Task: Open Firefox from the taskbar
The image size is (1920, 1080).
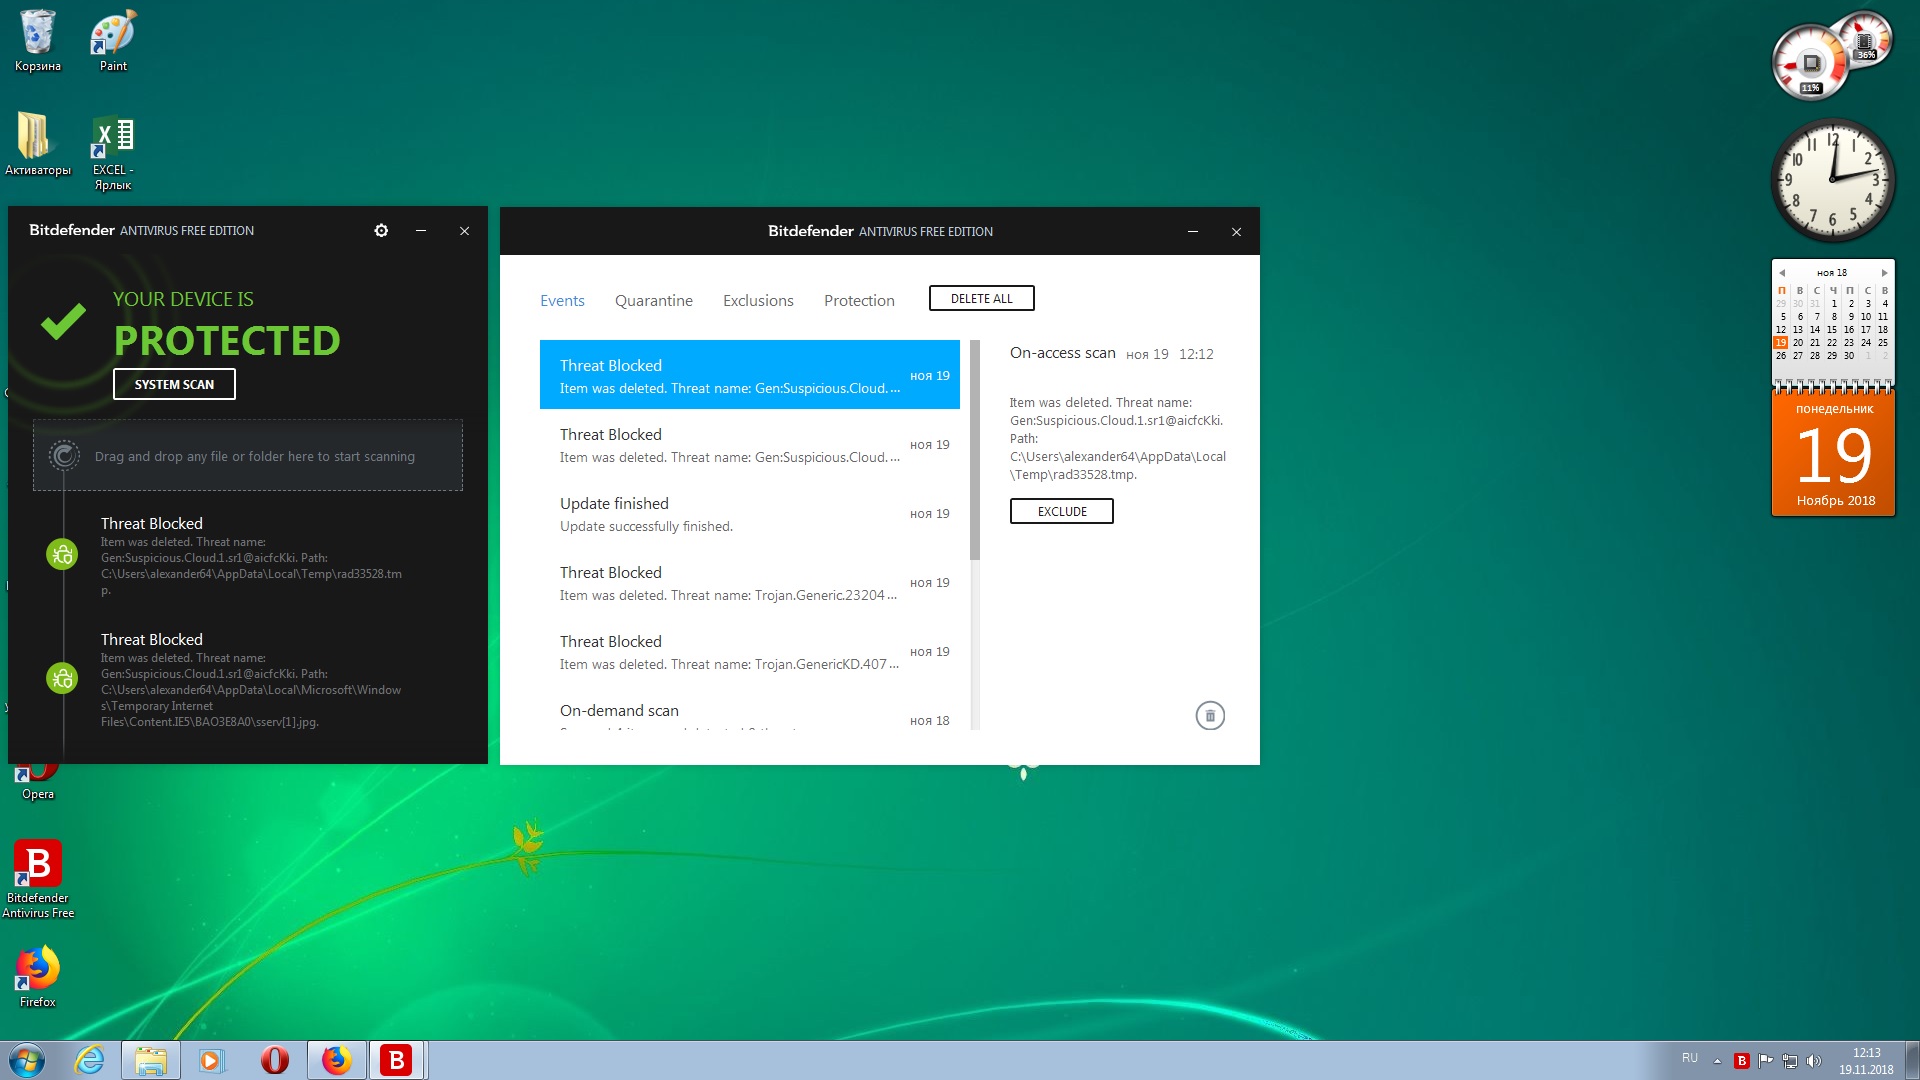Action: pyautogui.click(x=336, y=1060)
